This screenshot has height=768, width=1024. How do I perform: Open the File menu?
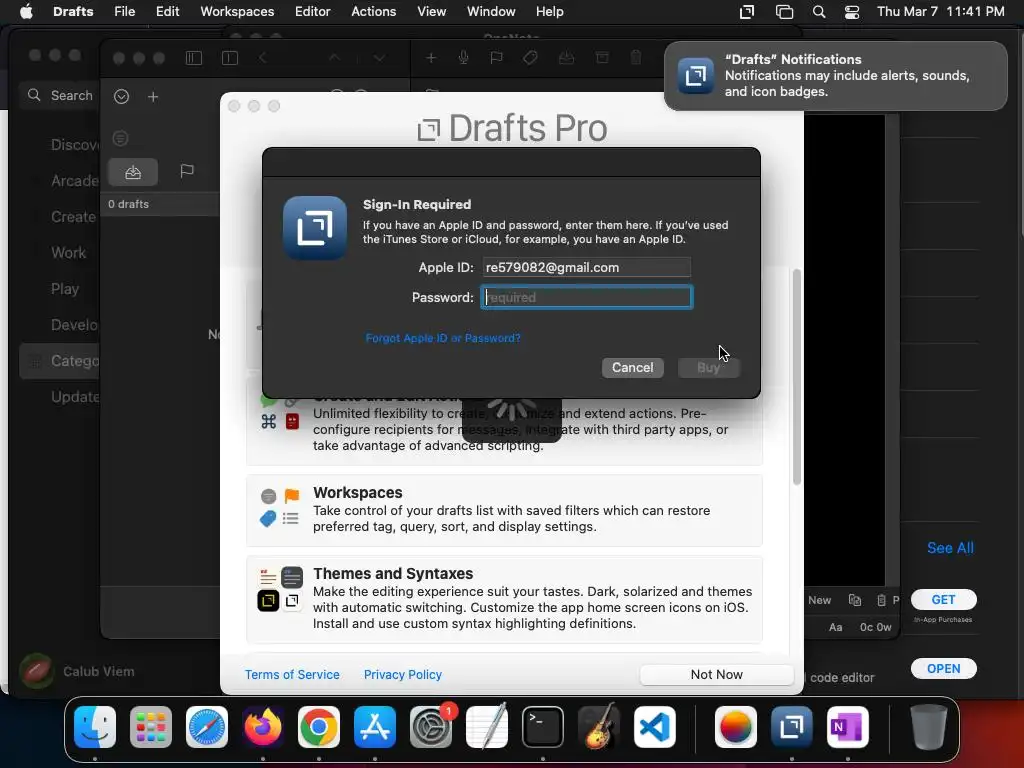pos(124,12)
